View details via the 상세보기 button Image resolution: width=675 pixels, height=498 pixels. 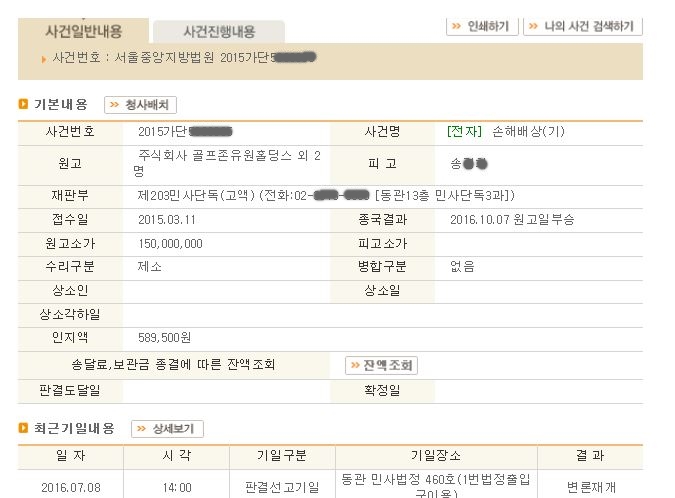coord(167,429)
